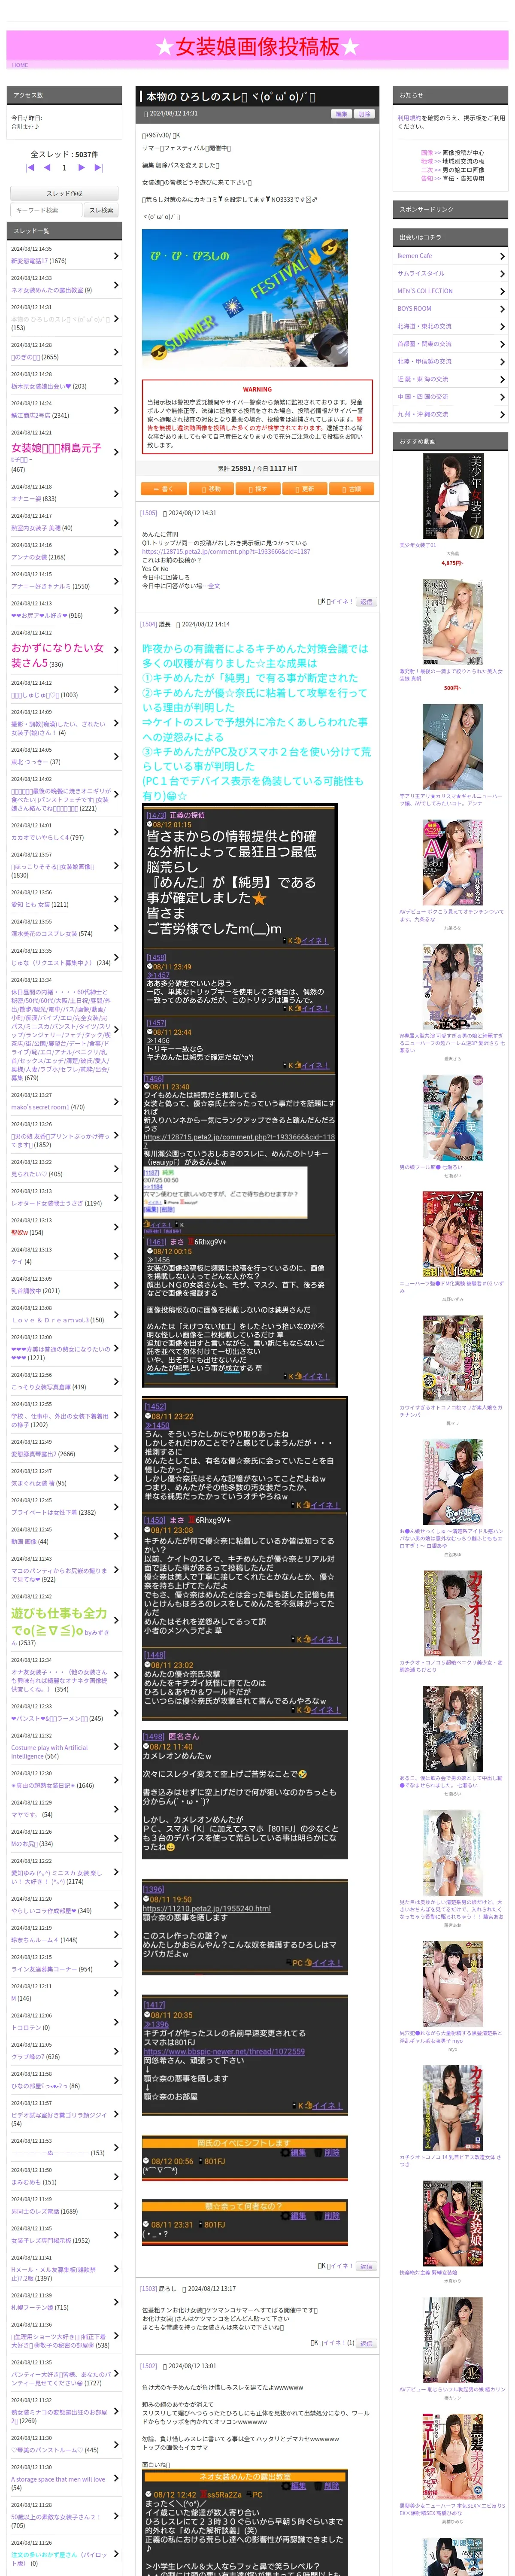Image resolution: width=515 pixels, height=2576 pixels.
Task: Click 返信 button on post 1505
Action: (366, 602)
